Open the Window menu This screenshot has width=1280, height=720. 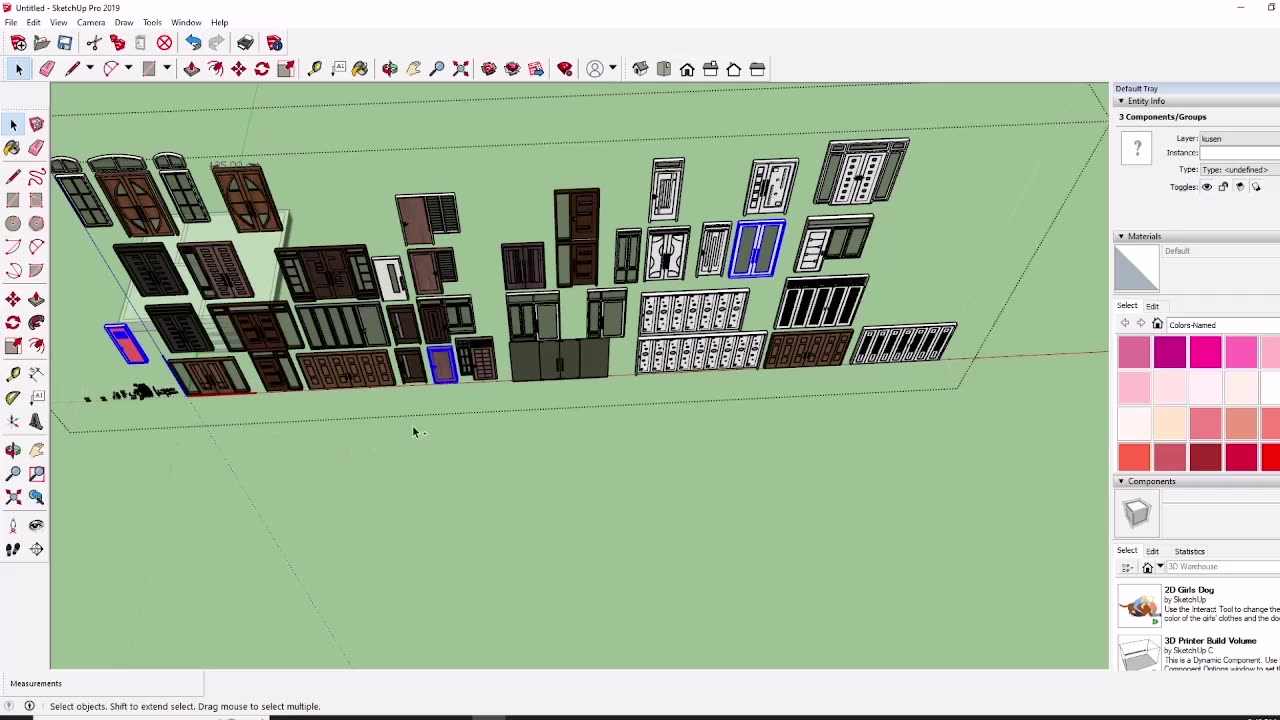[x=186, y=22]
